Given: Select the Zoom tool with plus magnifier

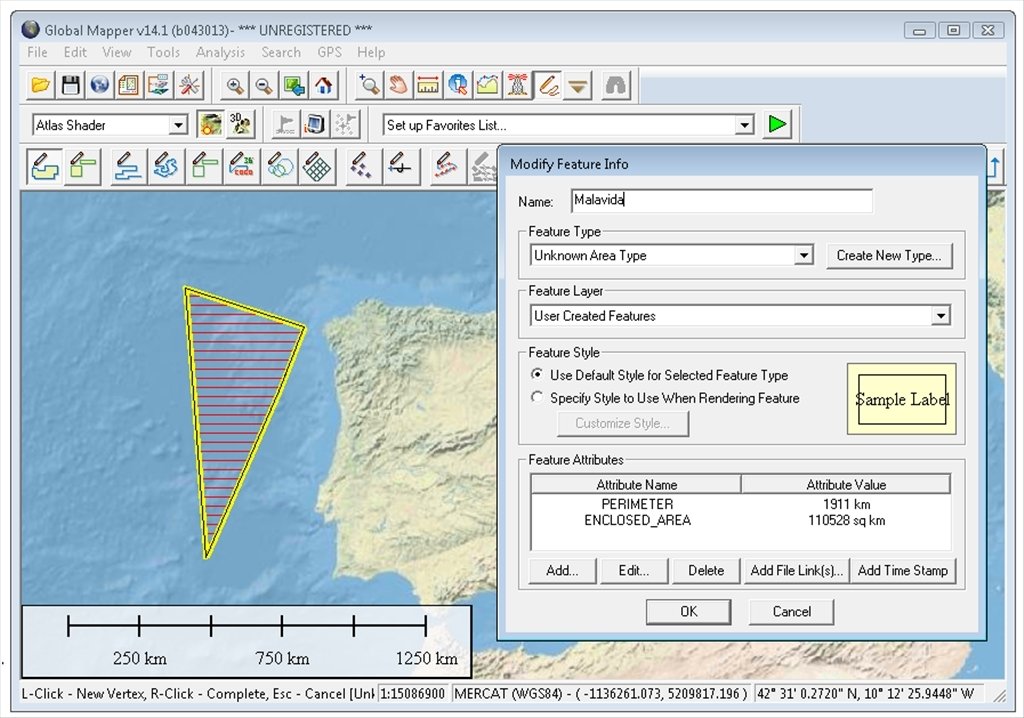Looking at the screenshot, I should tap(370, 85).
